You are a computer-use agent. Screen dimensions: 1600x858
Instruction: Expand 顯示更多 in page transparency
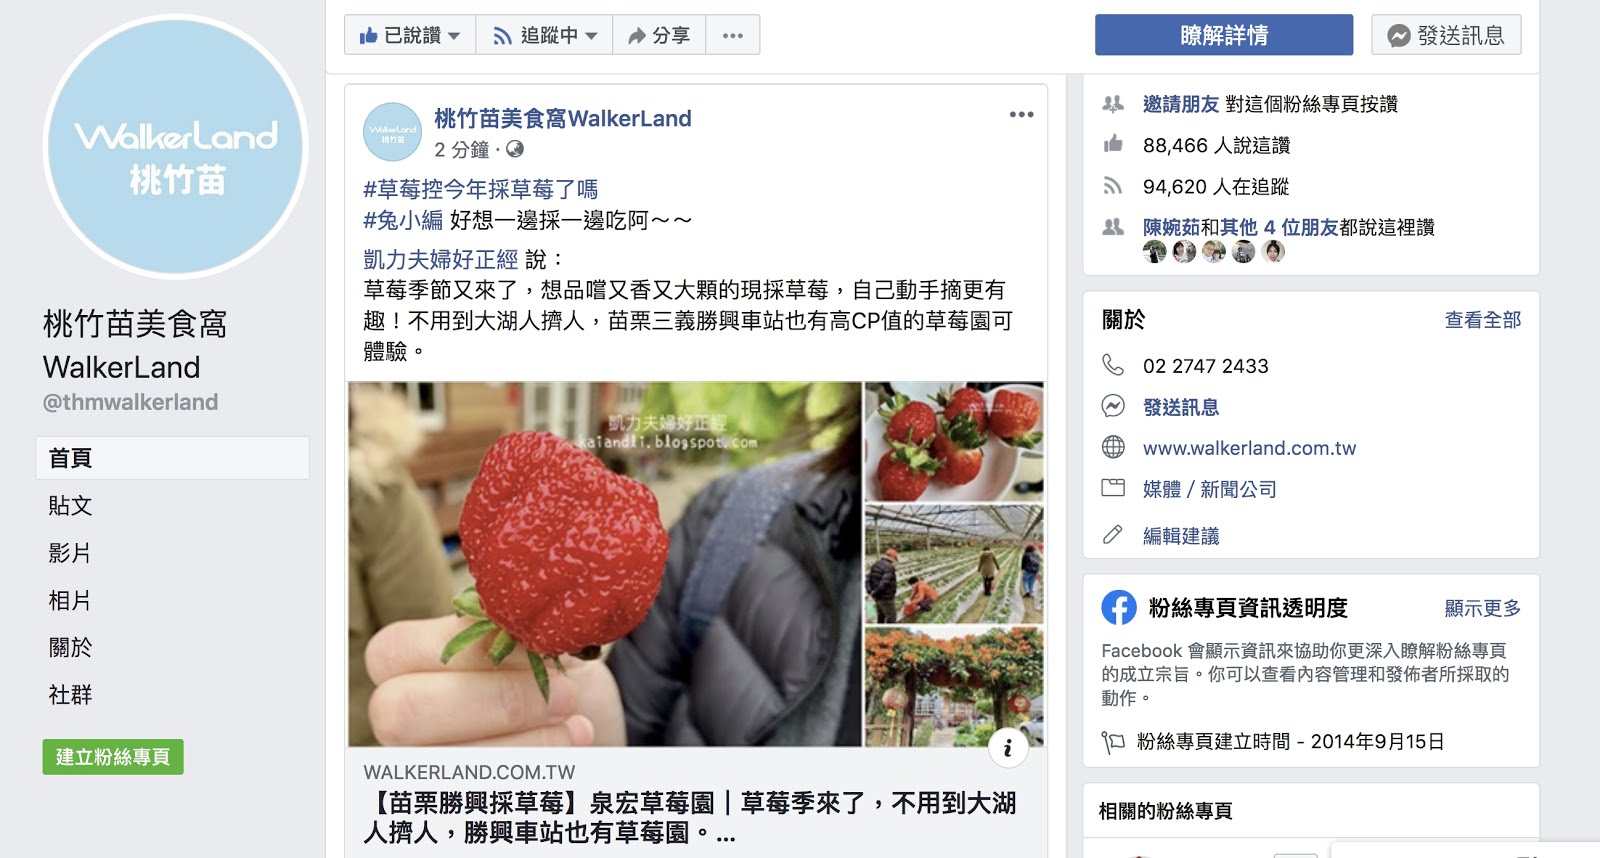click(1482, 608)
